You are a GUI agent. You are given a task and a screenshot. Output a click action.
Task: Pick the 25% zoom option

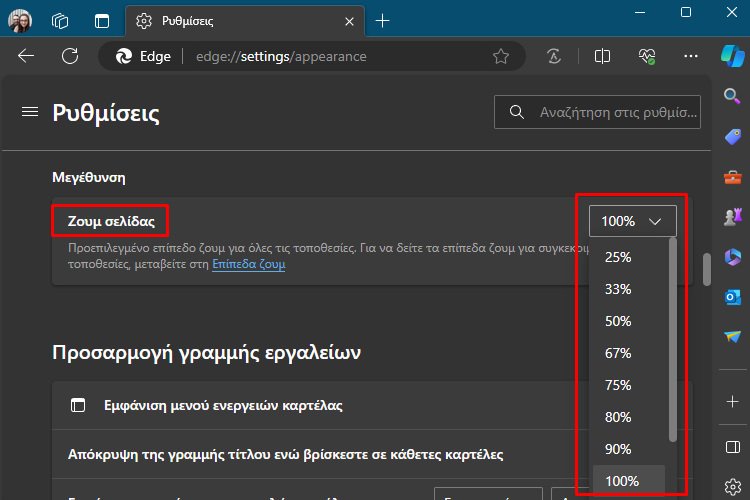coord(618,257)
